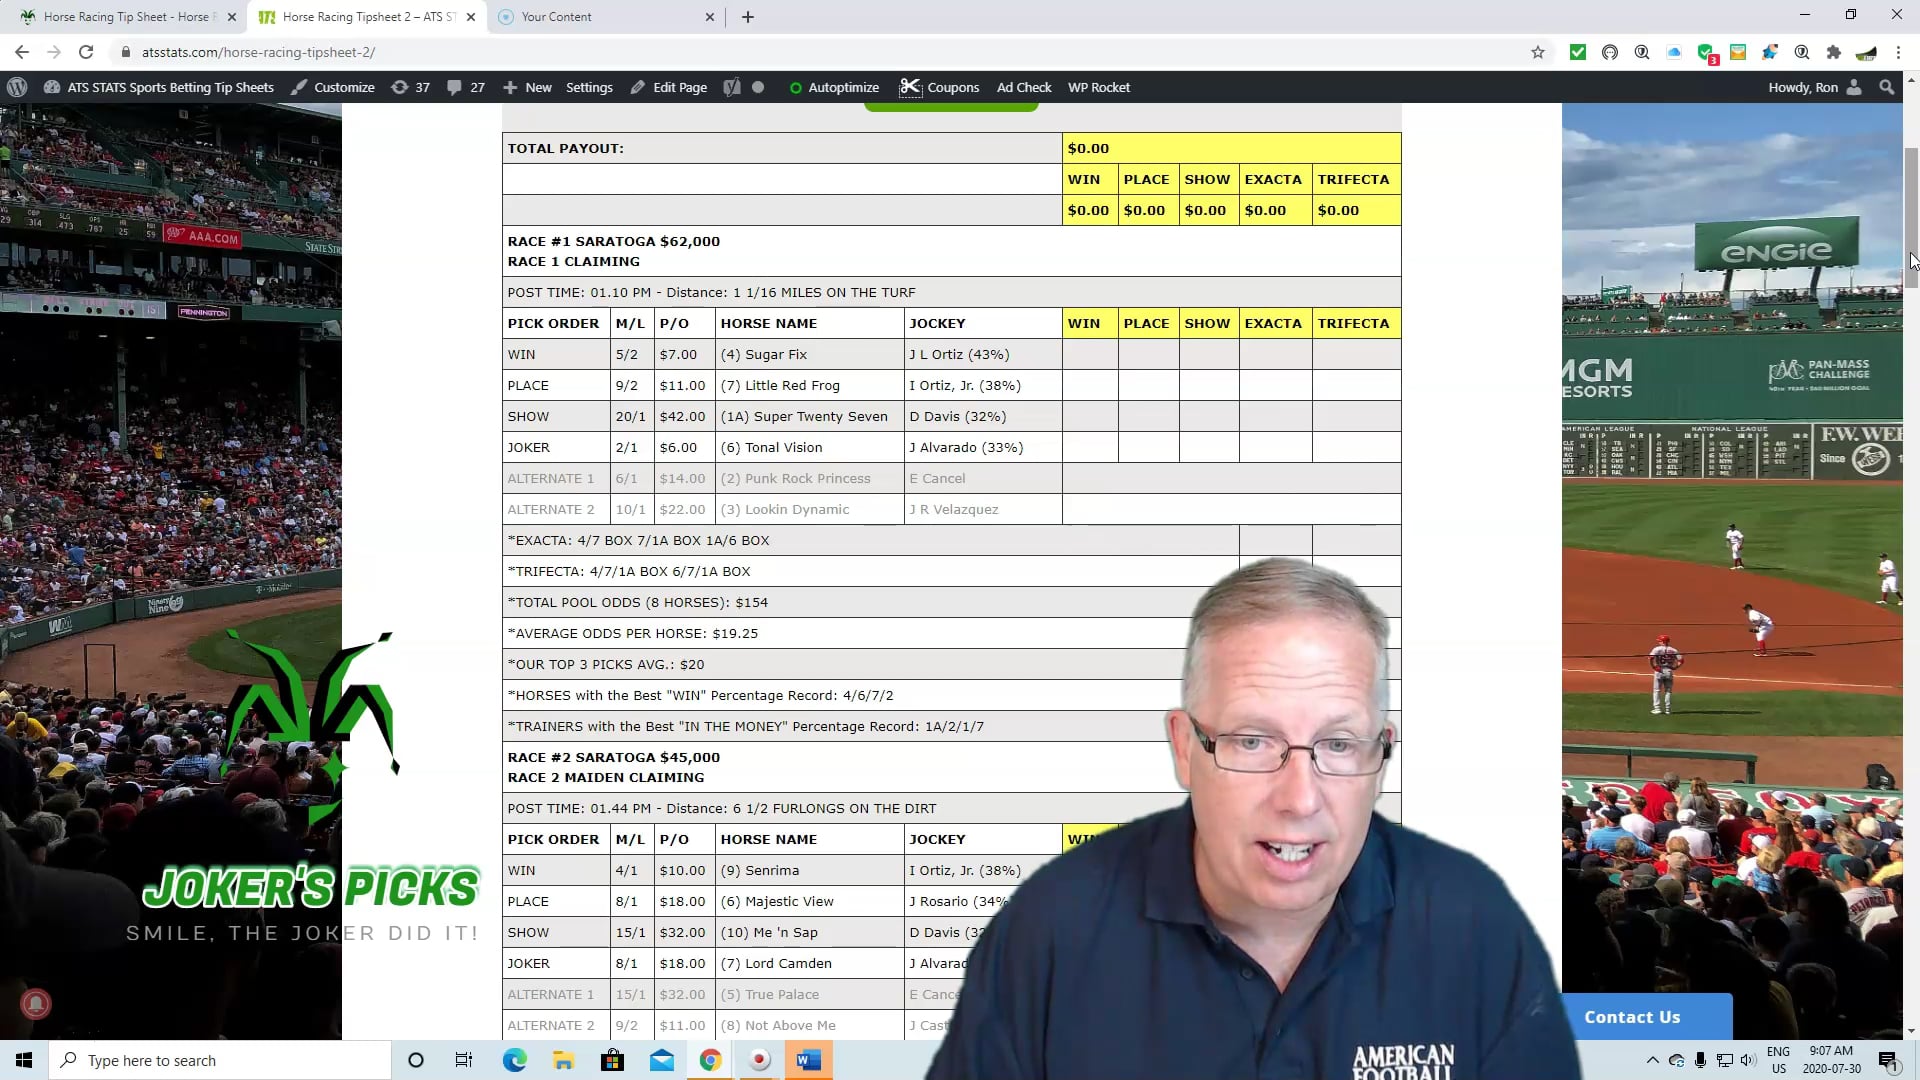
Task: Open the Autoptimize menu
Action: coord(834,87)
